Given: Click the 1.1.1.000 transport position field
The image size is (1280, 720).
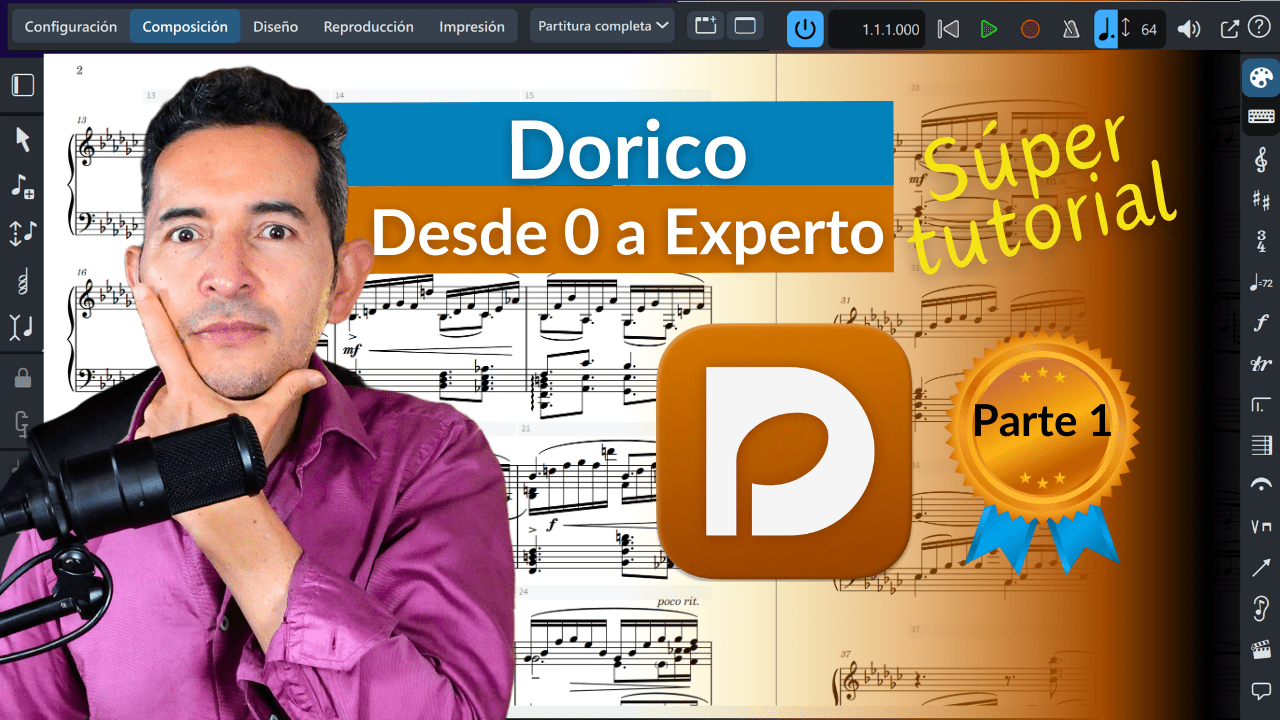Looking at the screenshot, I should point(876,29).
